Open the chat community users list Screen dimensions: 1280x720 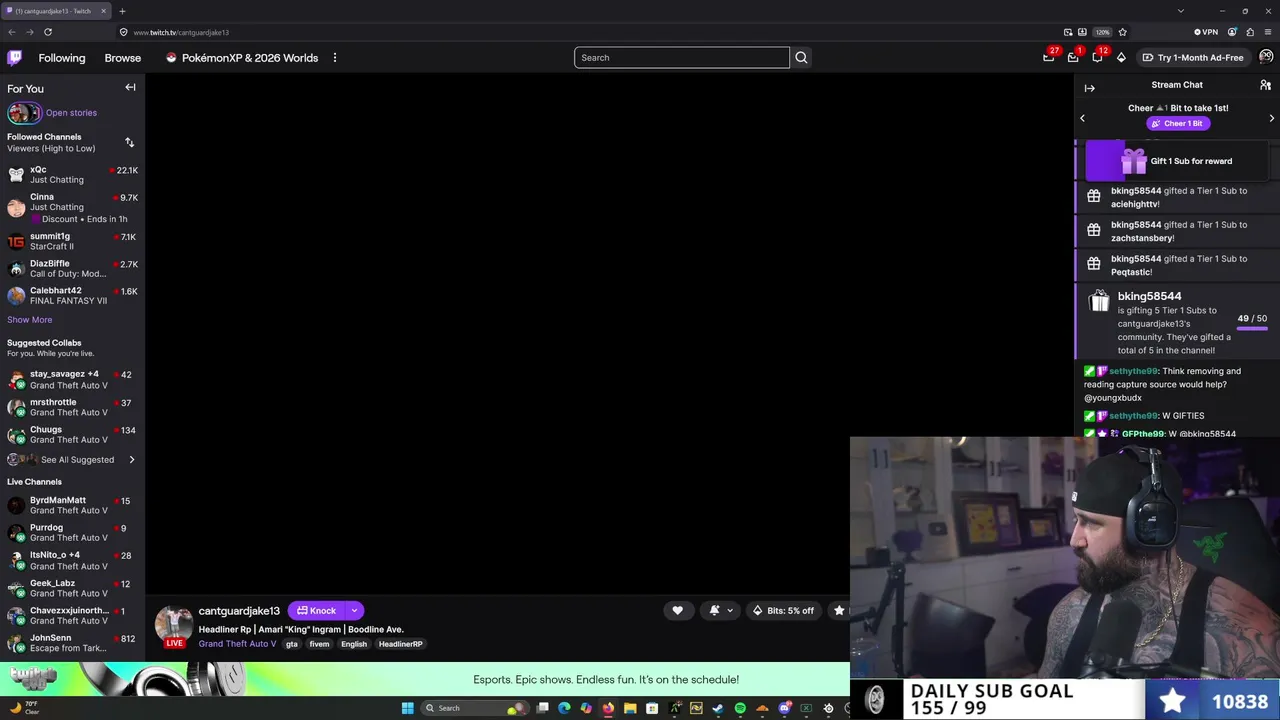(x=1265, y=86)
